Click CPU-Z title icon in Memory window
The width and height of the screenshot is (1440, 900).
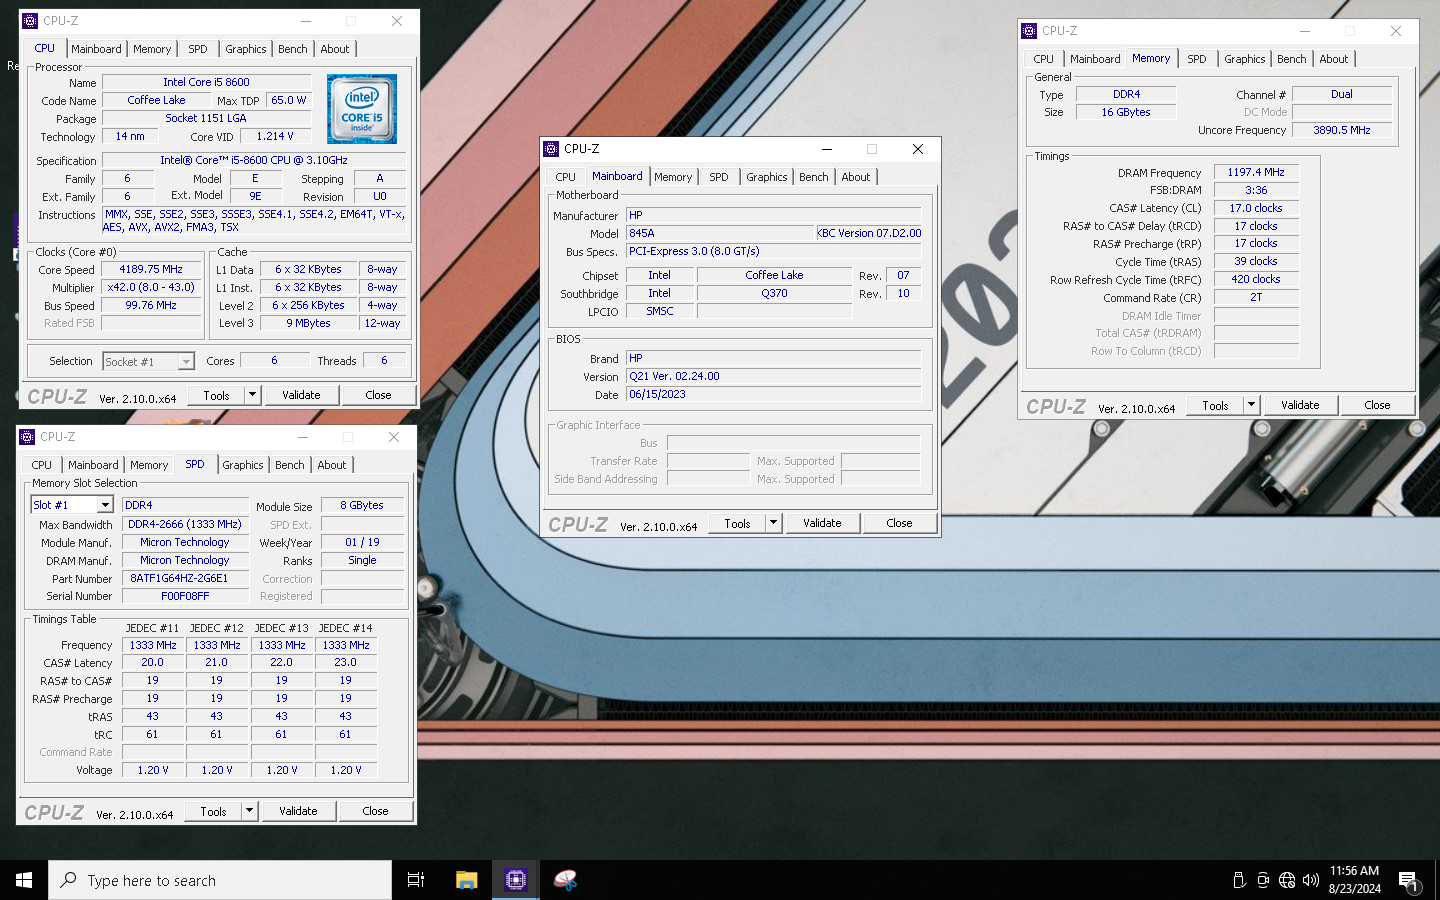[1029, 31]
